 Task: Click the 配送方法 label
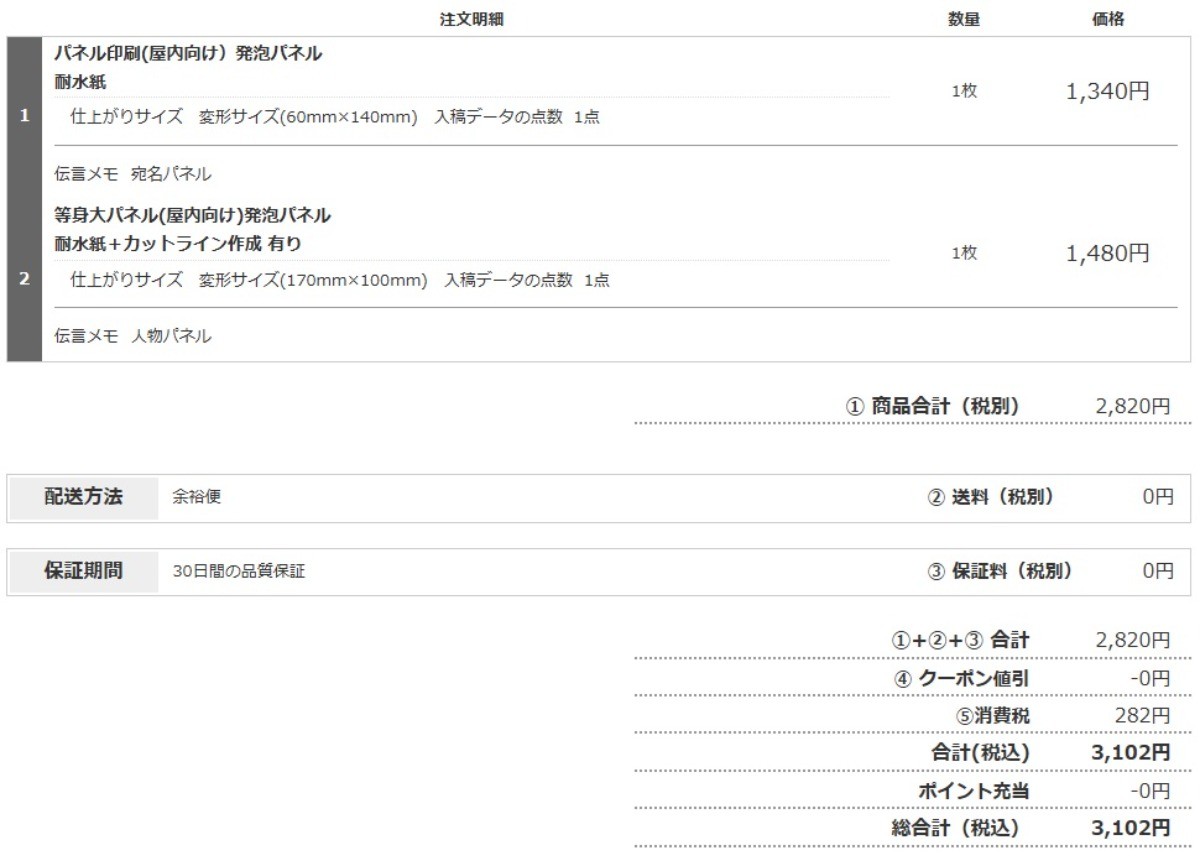point(83,497)
